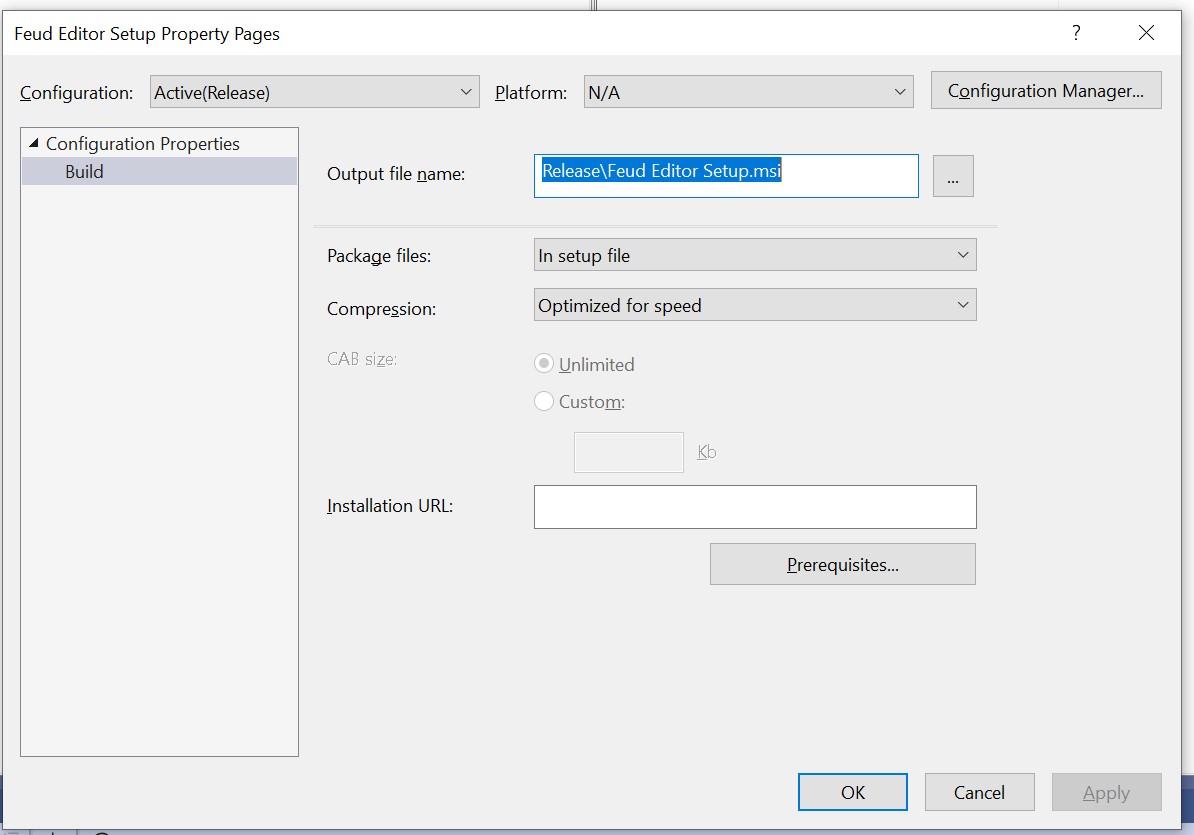Click the Output file name text box
This screenshot has width=1194, height=835.
point(726,176)
